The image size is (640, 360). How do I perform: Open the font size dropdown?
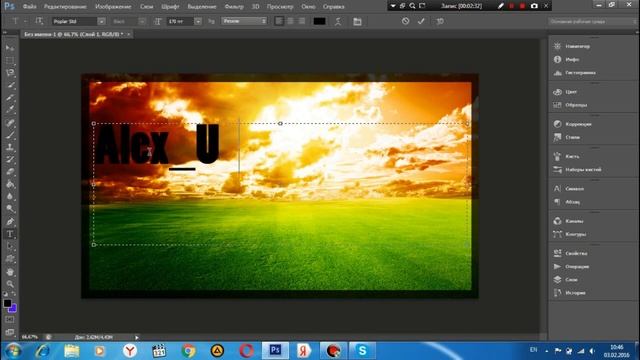click(198, 21)
